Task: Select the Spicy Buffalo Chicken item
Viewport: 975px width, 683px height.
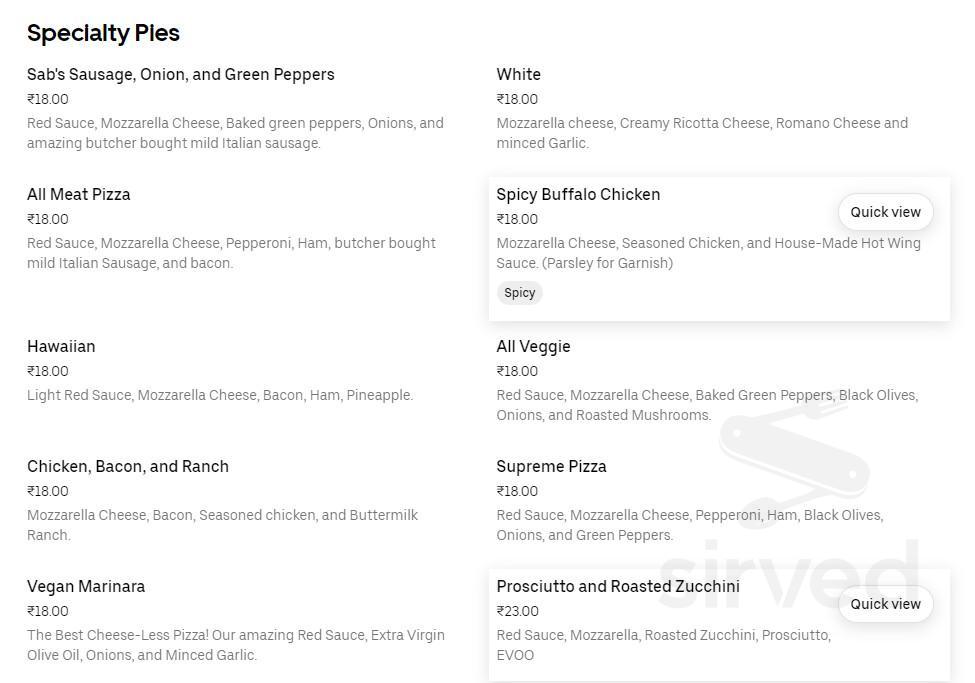Action: pyautogui.click(x=578, y=194)
